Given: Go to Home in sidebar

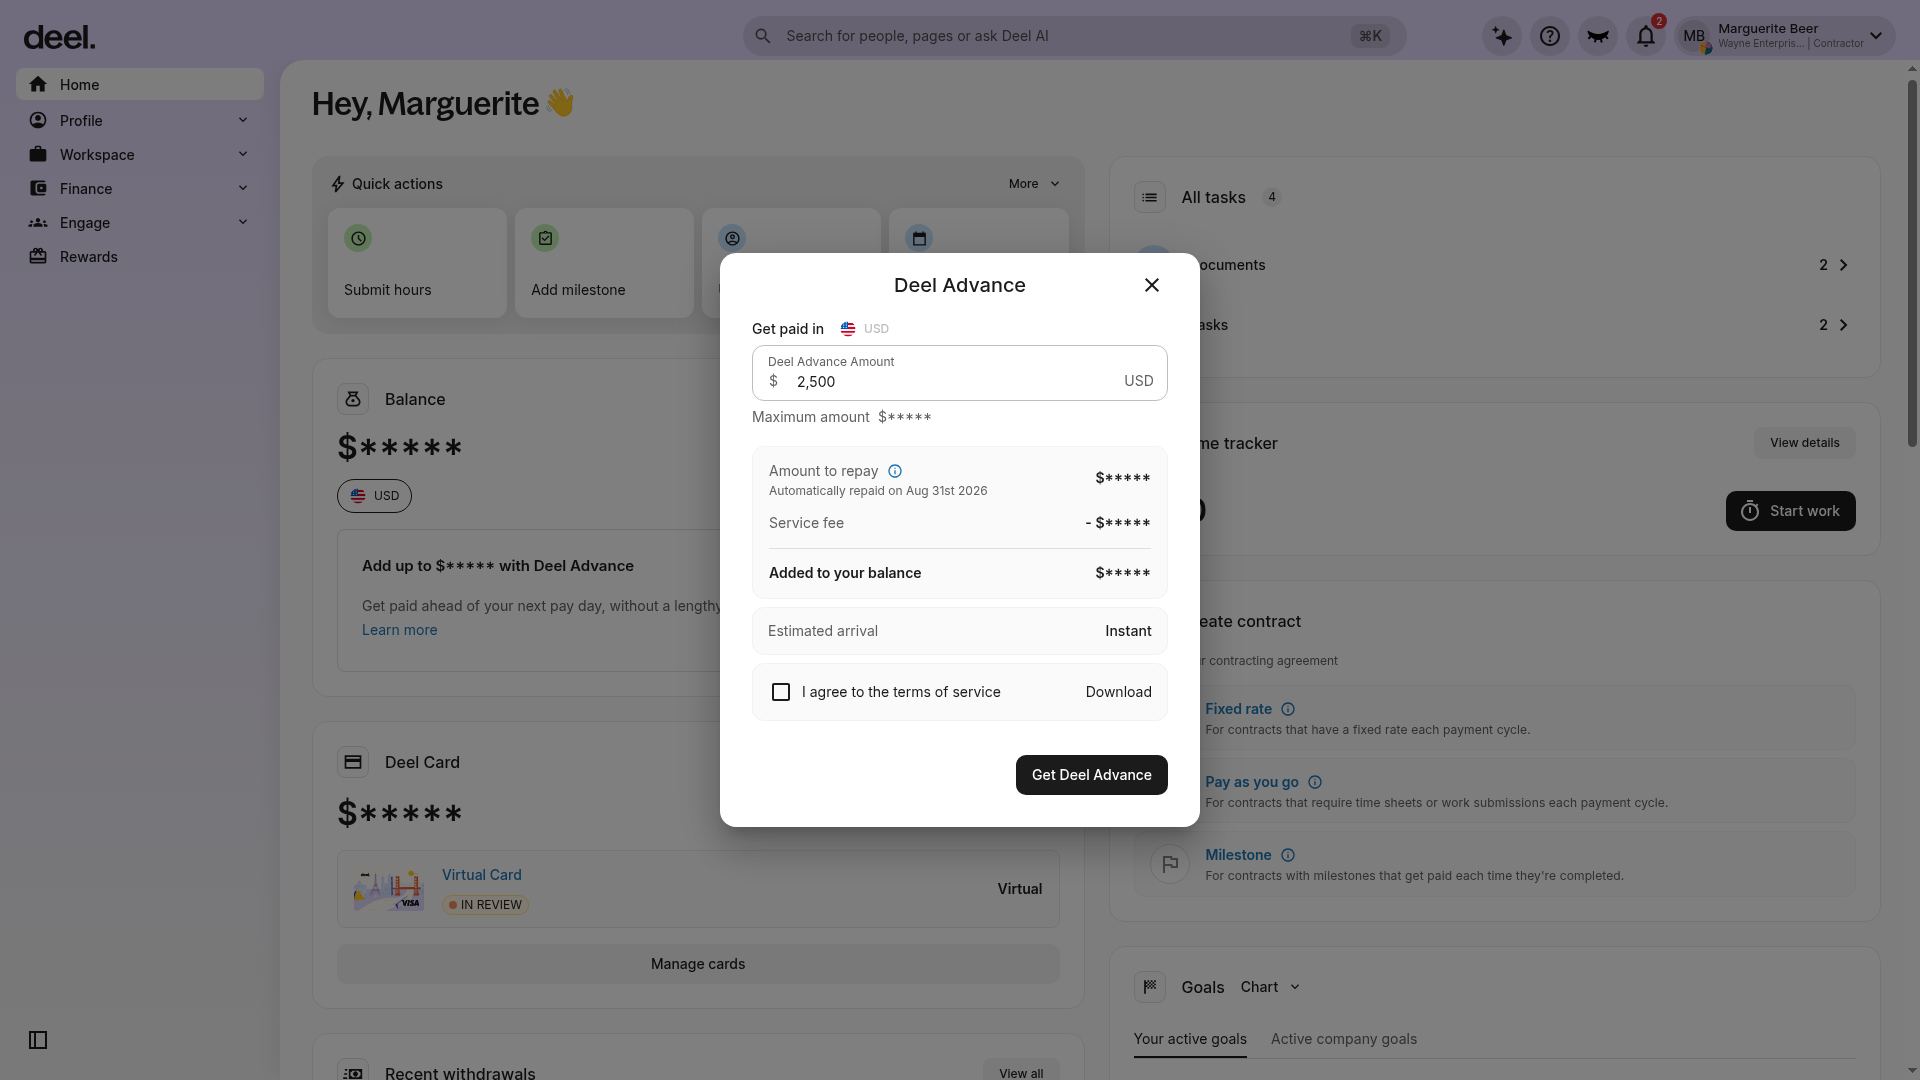Looking at the screenshot, I should [x=140, y=85].
